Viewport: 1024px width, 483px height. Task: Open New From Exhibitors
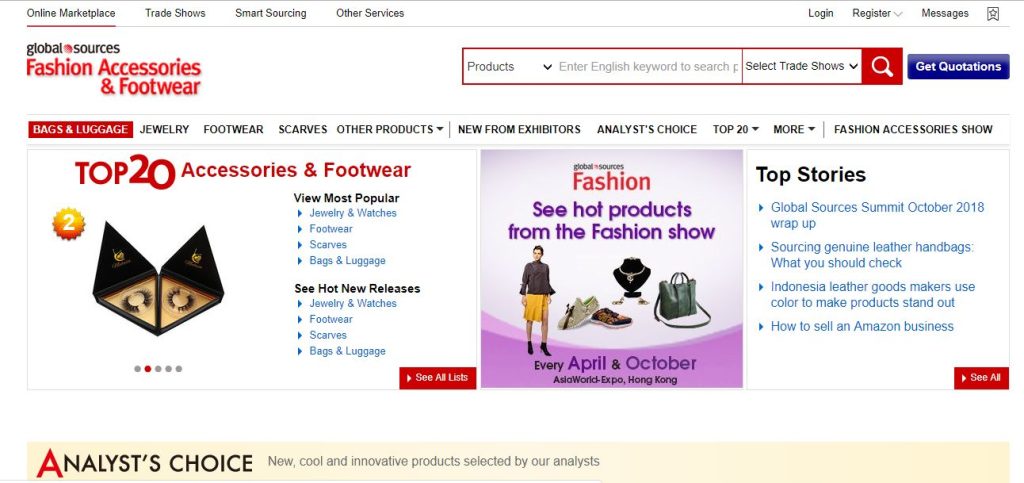pyautogui.click(x=519, y=129)
